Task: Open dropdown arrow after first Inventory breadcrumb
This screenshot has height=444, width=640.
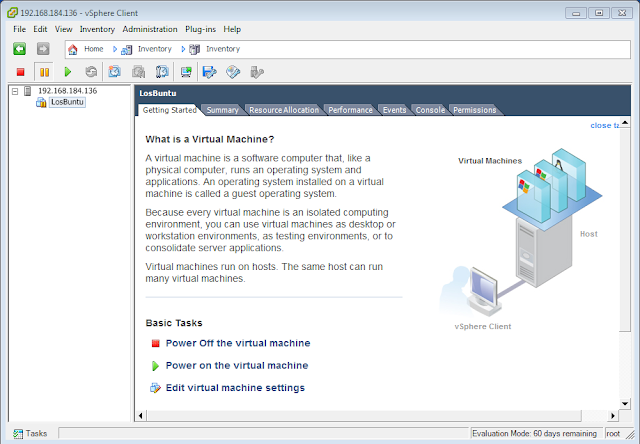Action: [183, 49]
